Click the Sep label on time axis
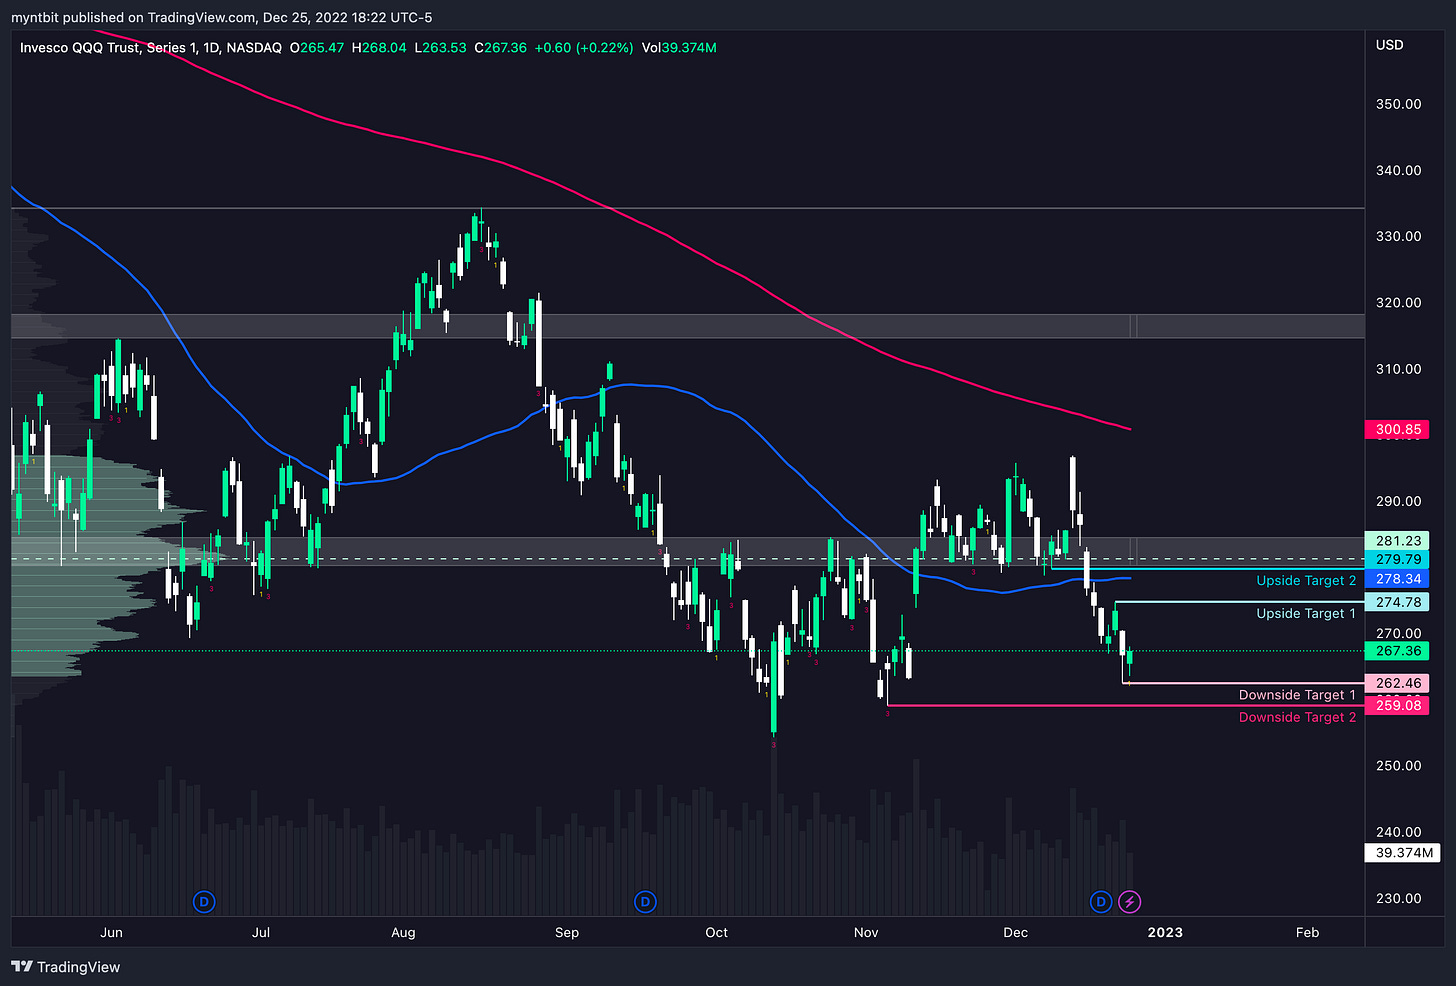1456x986 pixels. pyautogui.click(x=567, y=933)
